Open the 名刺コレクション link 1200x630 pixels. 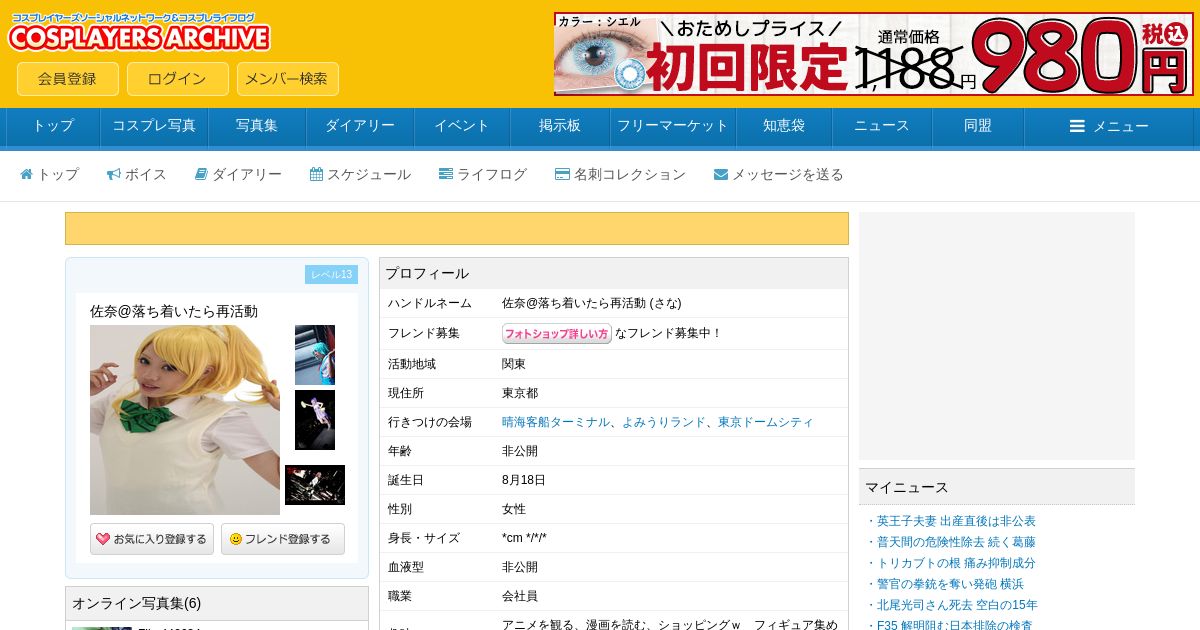(x=620, y=174)
